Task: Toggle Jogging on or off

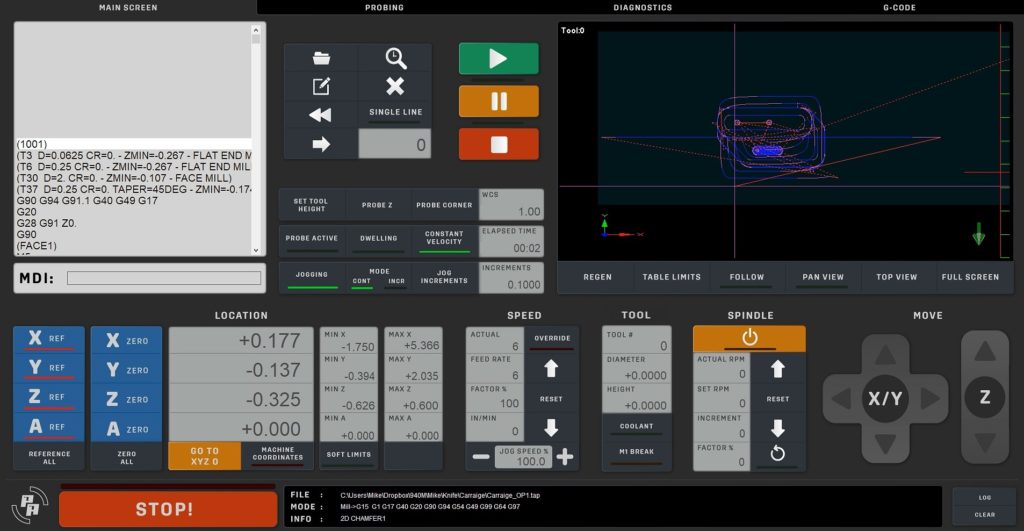Action: pos(312,277)
